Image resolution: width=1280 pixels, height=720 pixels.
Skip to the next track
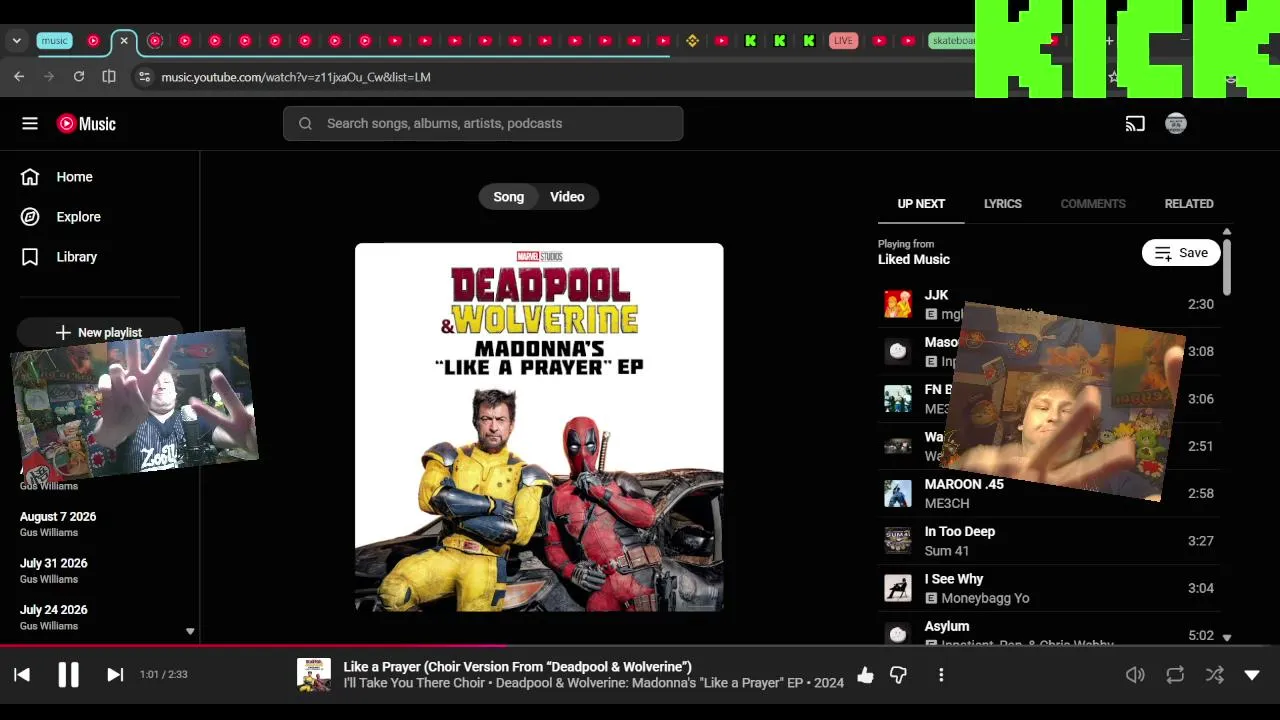tap(115, 675)
